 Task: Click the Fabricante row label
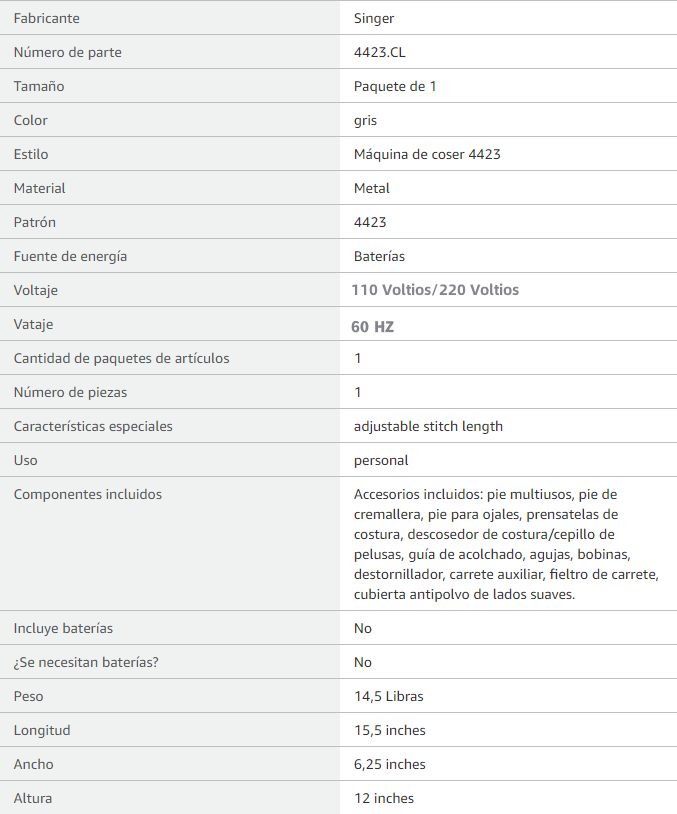46,18
